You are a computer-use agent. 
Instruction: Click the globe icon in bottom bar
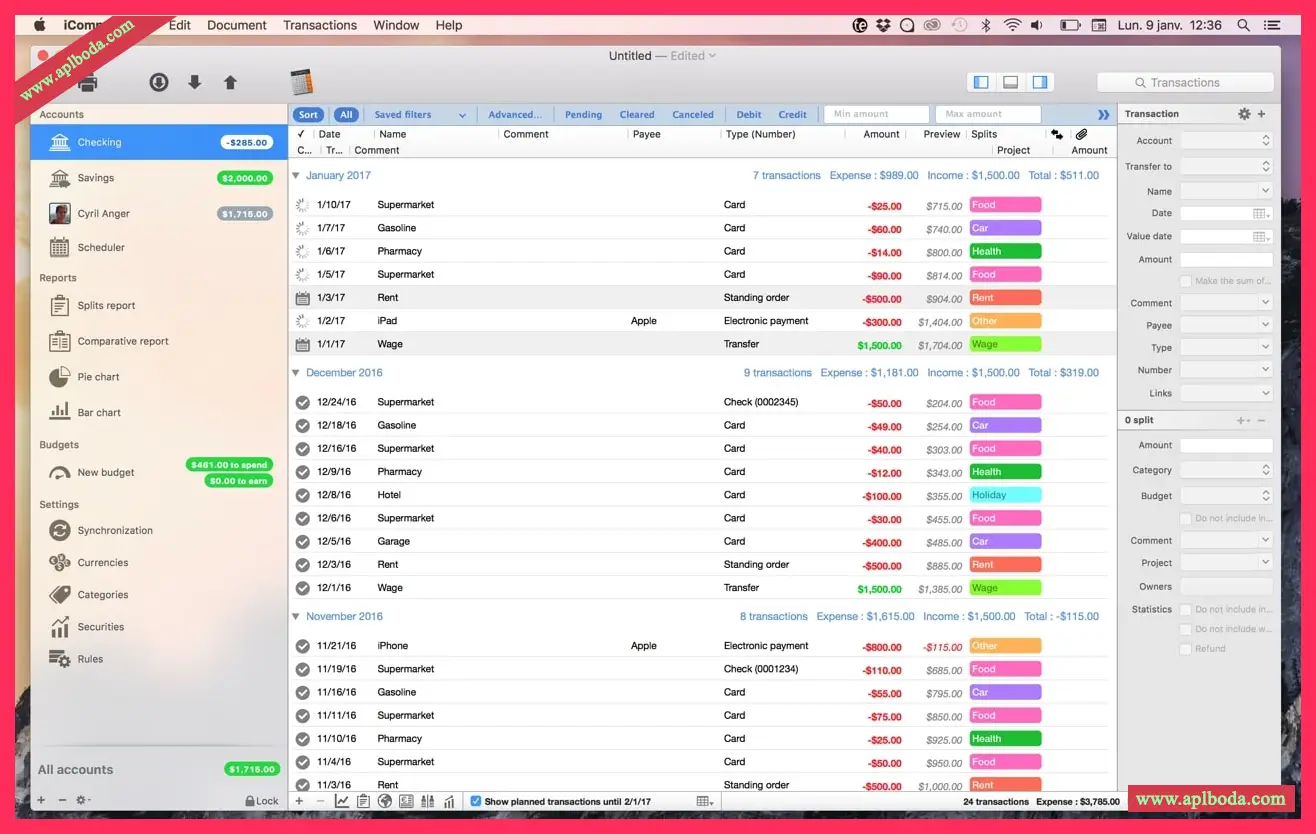pos(385,801)
